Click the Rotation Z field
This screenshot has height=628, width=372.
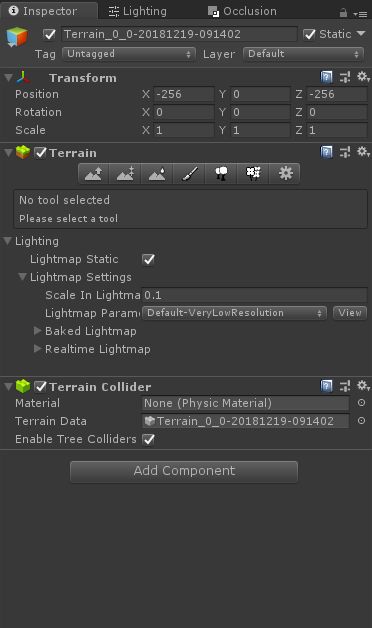pos(336,112)
